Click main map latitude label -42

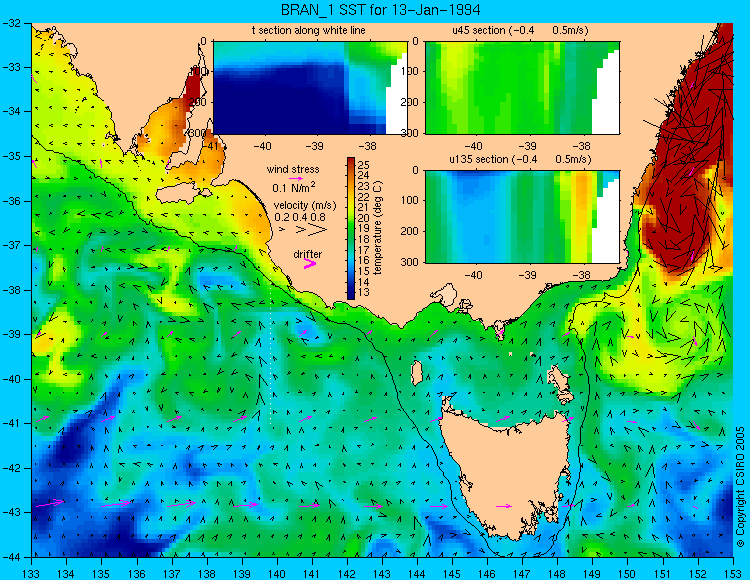point(13,468)
